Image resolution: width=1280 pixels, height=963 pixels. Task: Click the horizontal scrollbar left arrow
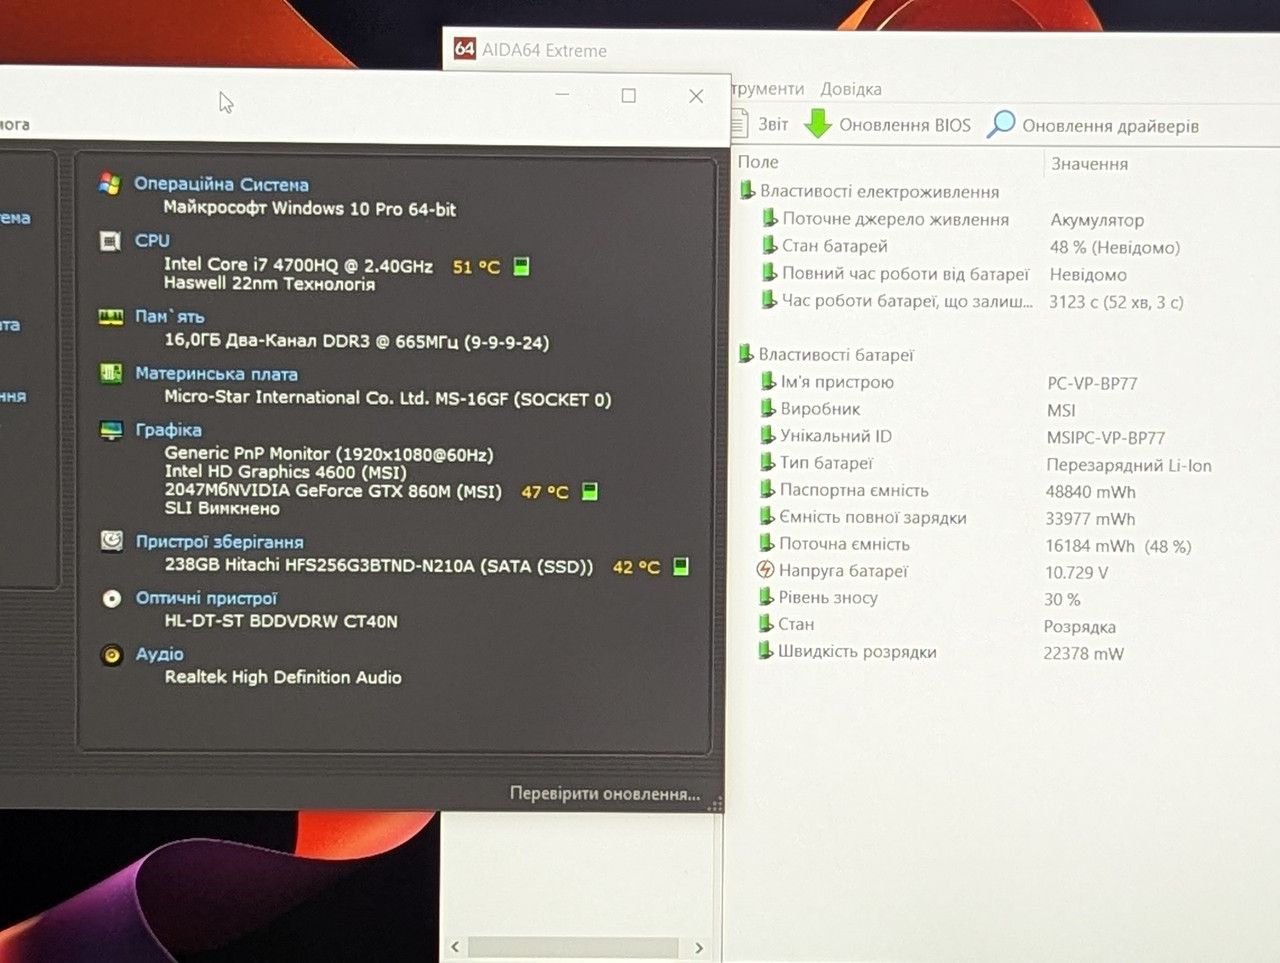[x=455, y=947]
